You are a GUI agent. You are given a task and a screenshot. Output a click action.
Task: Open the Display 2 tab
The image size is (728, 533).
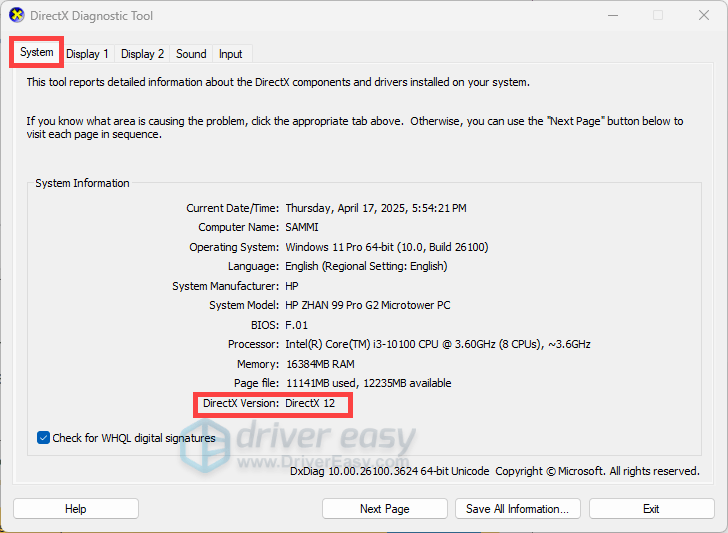(x=143, y=54)
